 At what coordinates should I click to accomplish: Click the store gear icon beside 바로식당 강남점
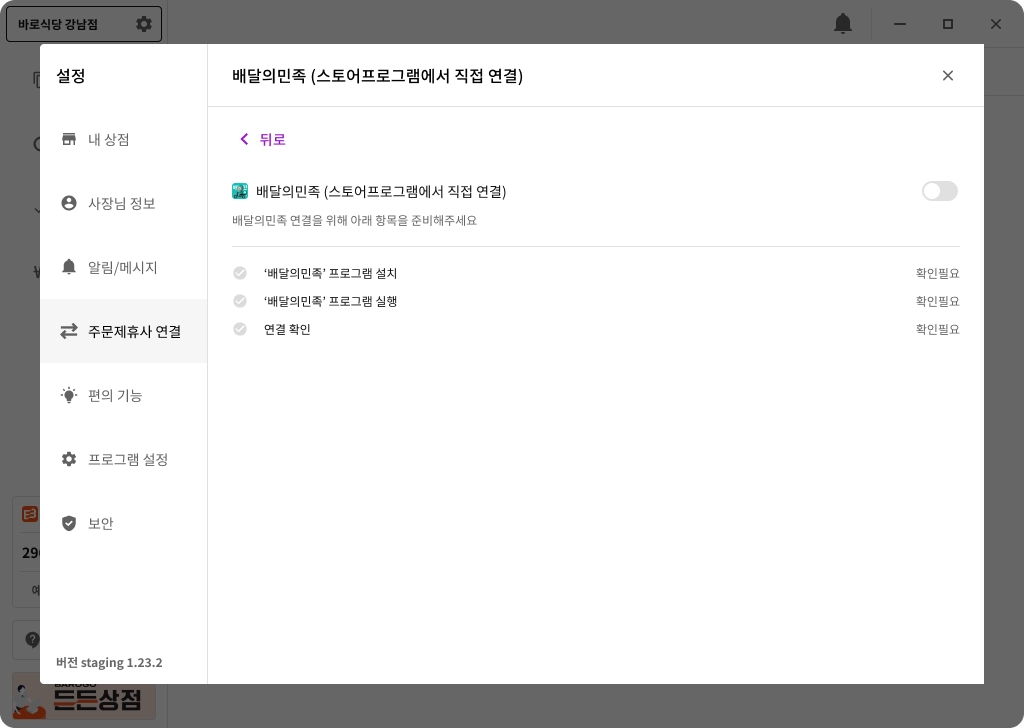[144, 24]
